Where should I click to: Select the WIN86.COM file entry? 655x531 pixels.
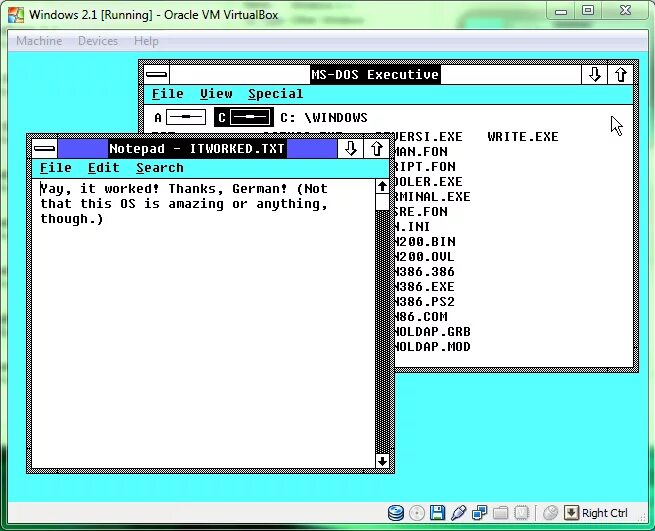tap(421, 317)
